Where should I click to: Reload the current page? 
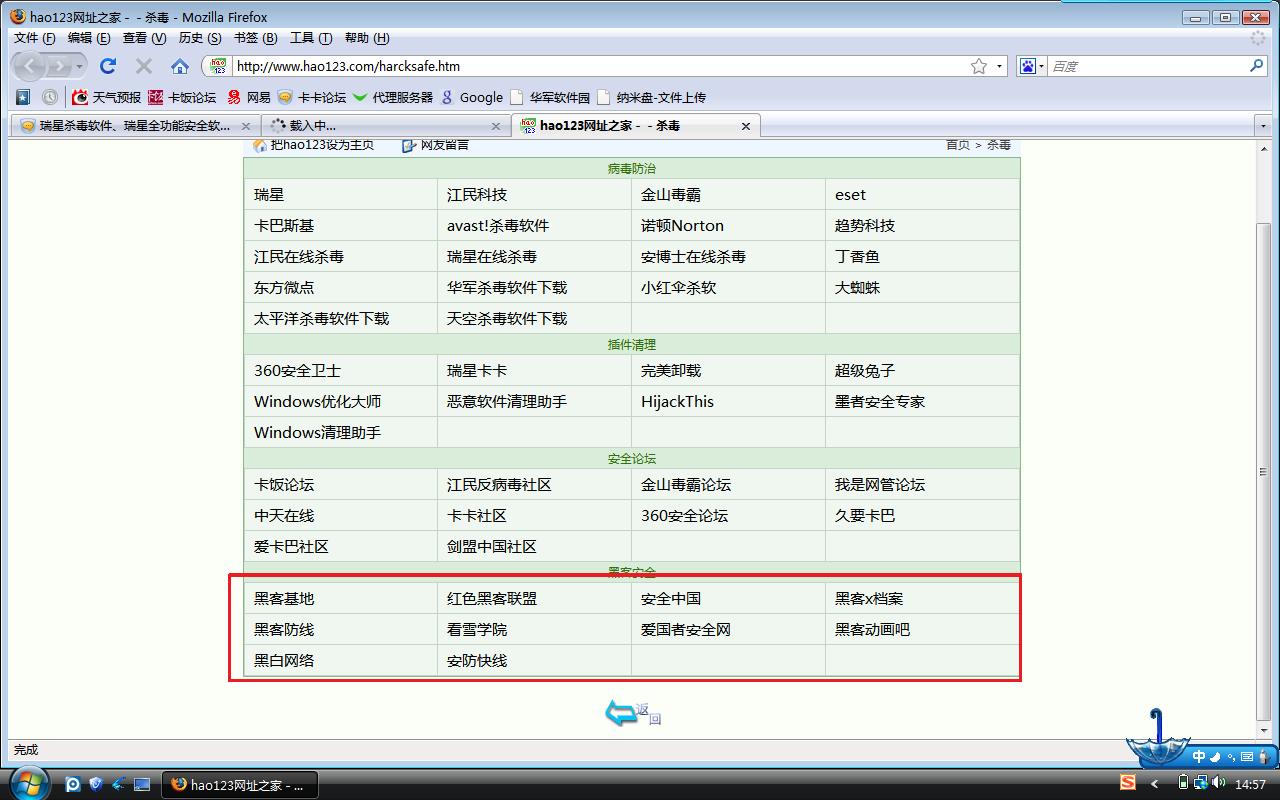[108, 66]
